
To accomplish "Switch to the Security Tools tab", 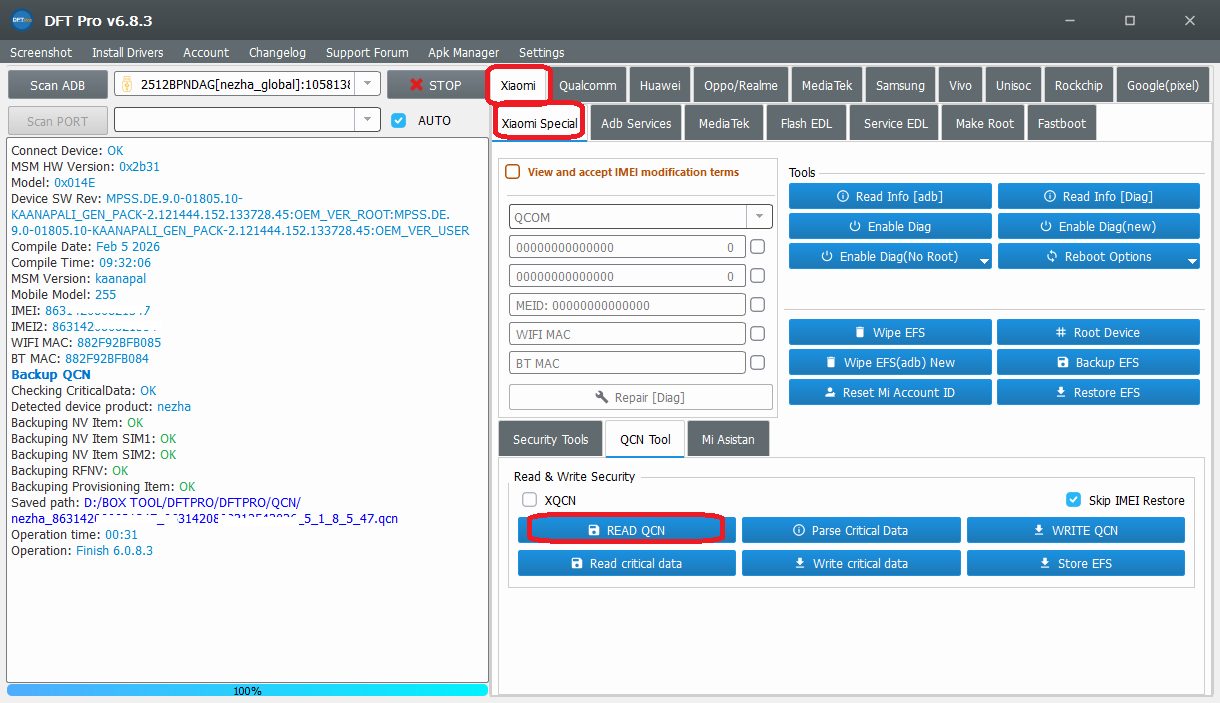I will pyautogui.click(x=550, y=439).
